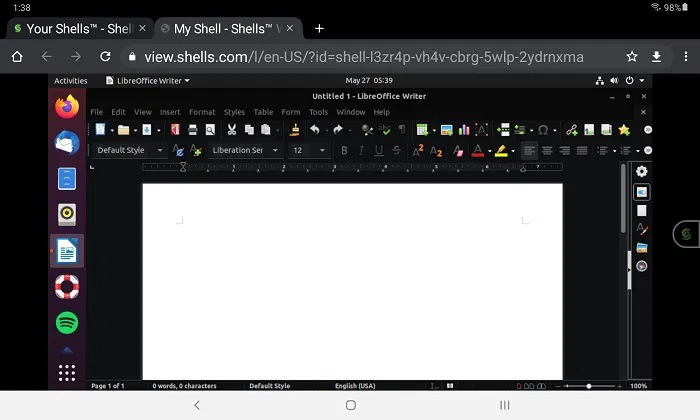The height and width of the screenshot is (420, 700).
Task: Click the Print document icon
Action: tap(193, 130)
